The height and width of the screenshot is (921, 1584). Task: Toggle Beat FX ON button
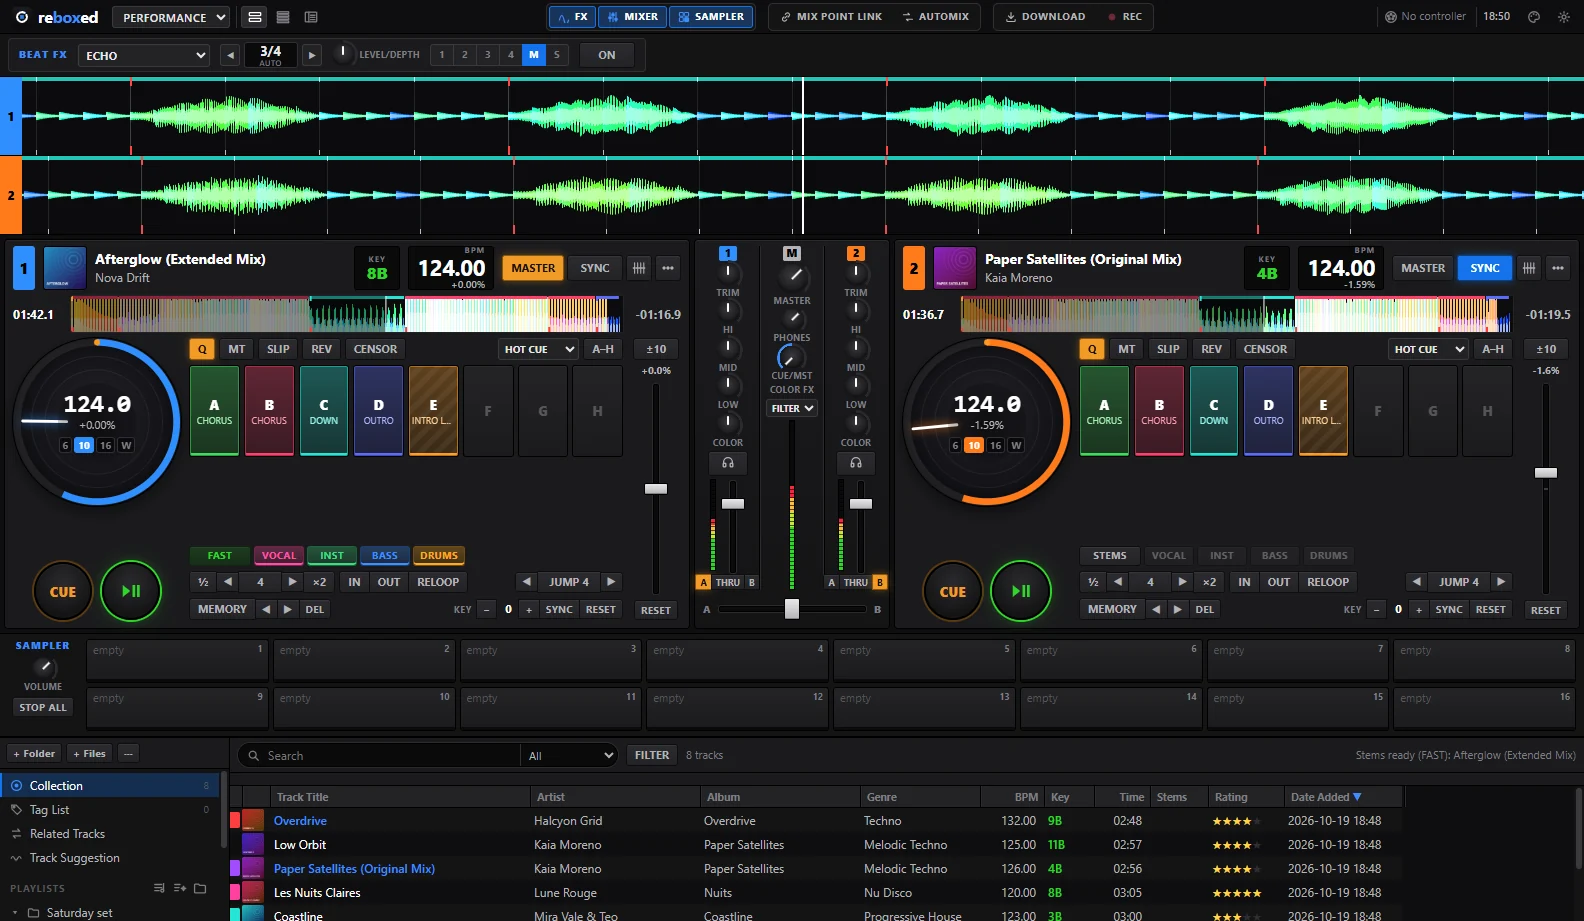click(x=607, y=55)
